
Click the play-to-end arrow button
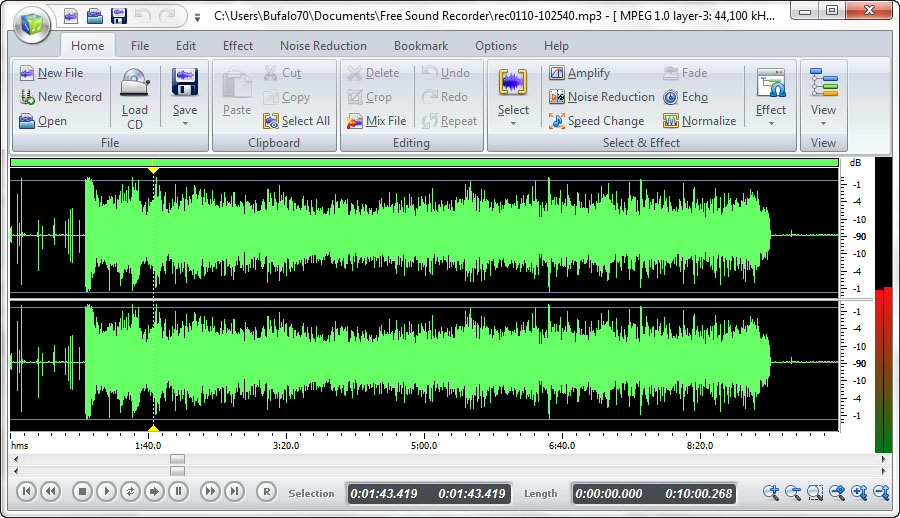pyautogui.click(x=154, y=491)
